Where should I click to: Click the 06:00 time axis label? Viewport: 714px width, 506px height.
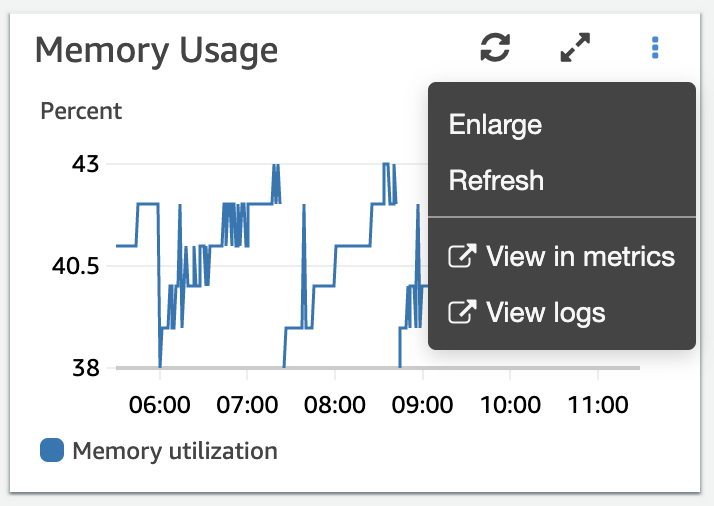coord(160,405)
